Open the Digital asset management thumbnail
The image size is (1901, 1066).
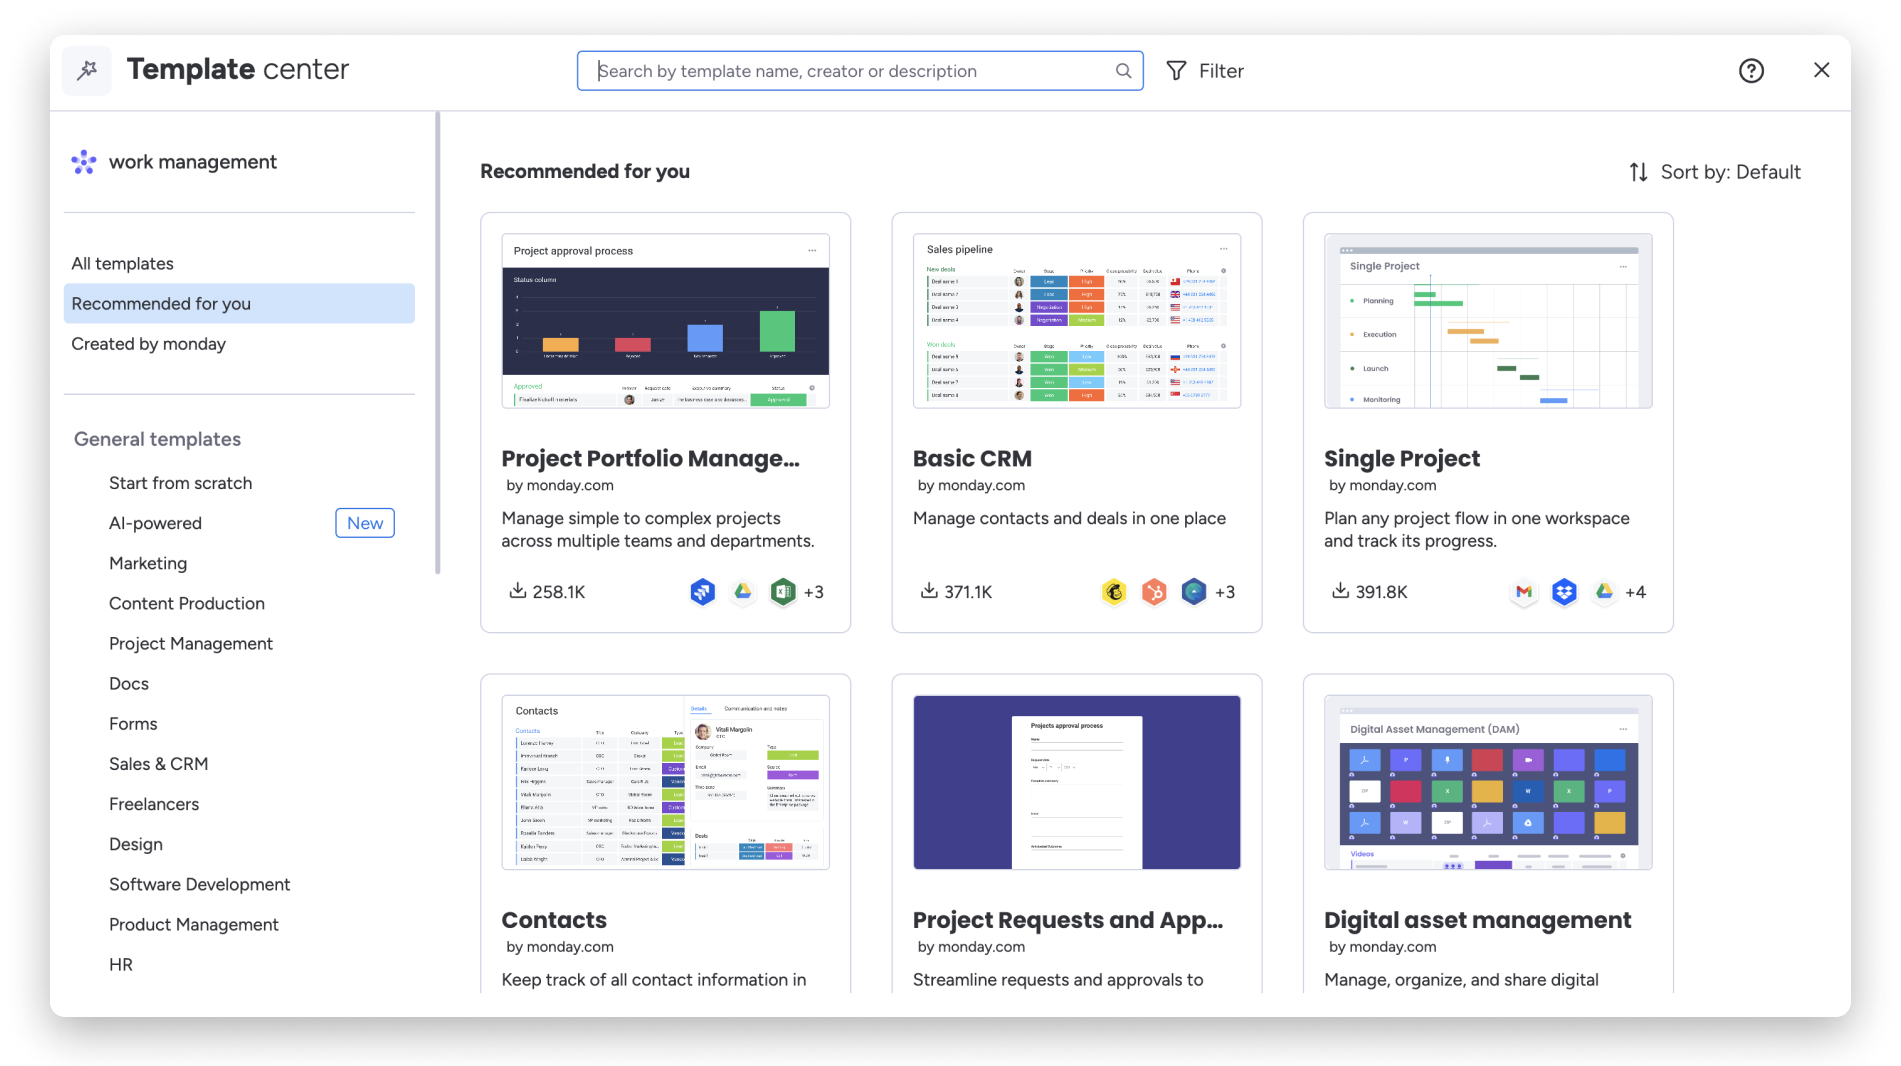(x=1488, y=782)
